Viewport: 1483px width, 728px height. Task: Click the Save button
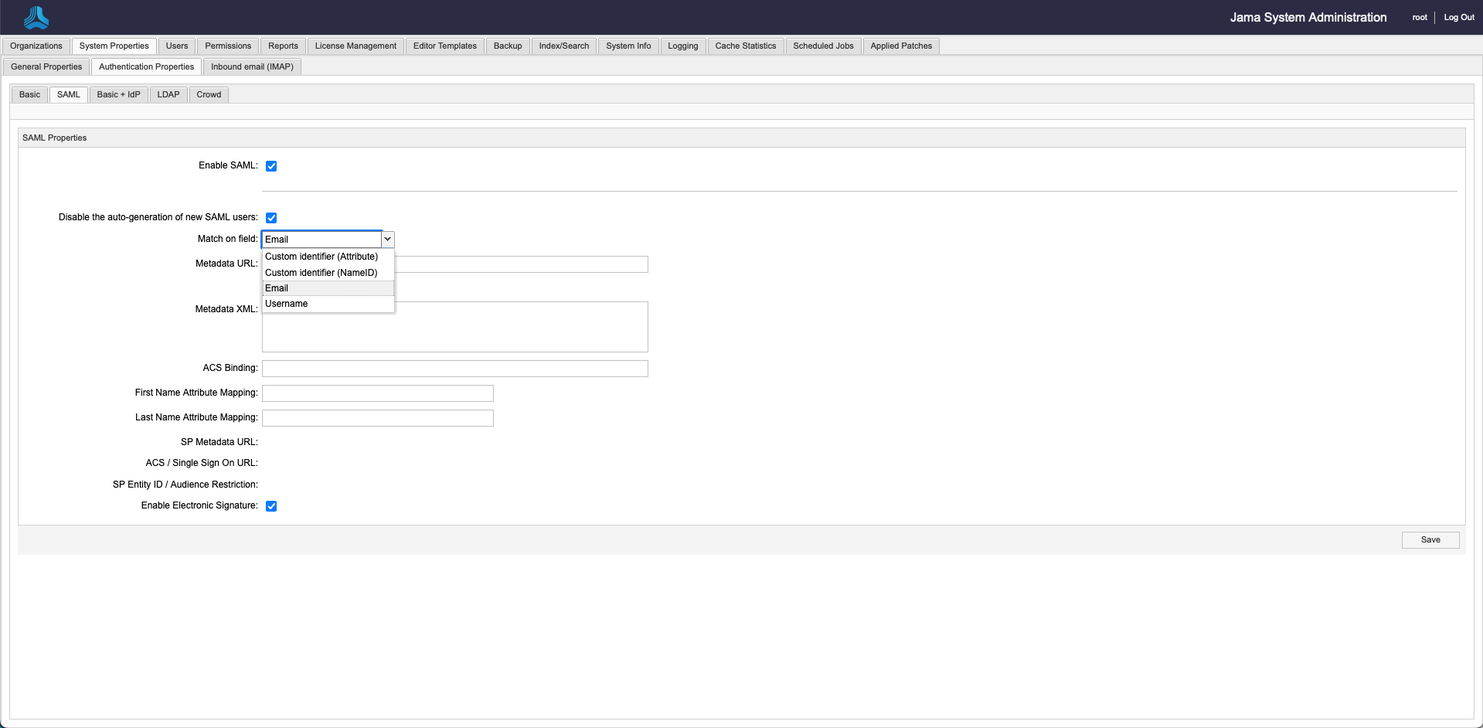tap(1430, 540)
